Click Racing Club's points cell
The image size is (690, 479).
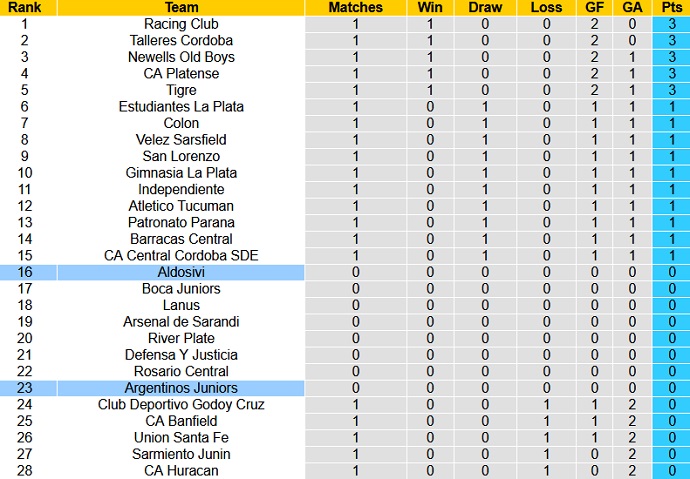[x=672, y=24]
